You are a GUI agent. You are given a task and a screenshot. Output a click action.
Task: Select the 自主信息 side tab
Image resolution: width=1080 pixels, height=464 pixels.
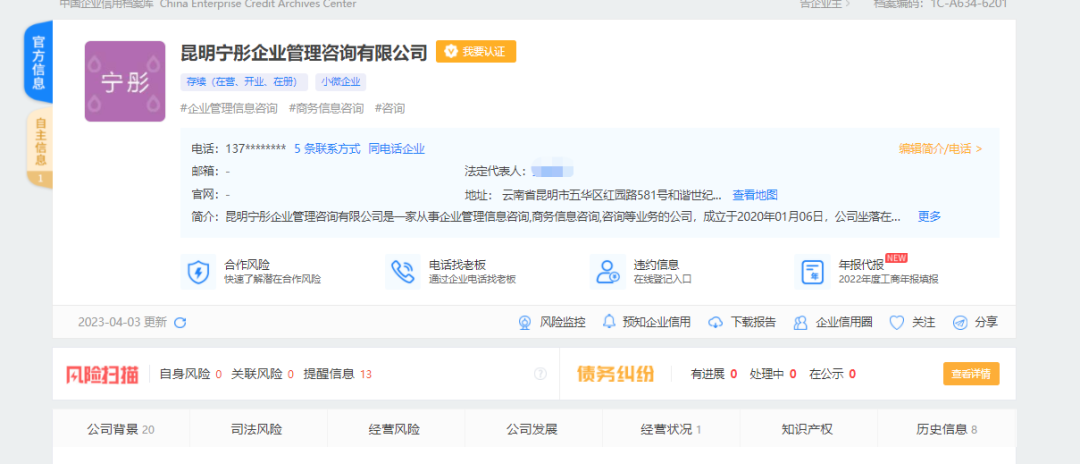point(40,147)
